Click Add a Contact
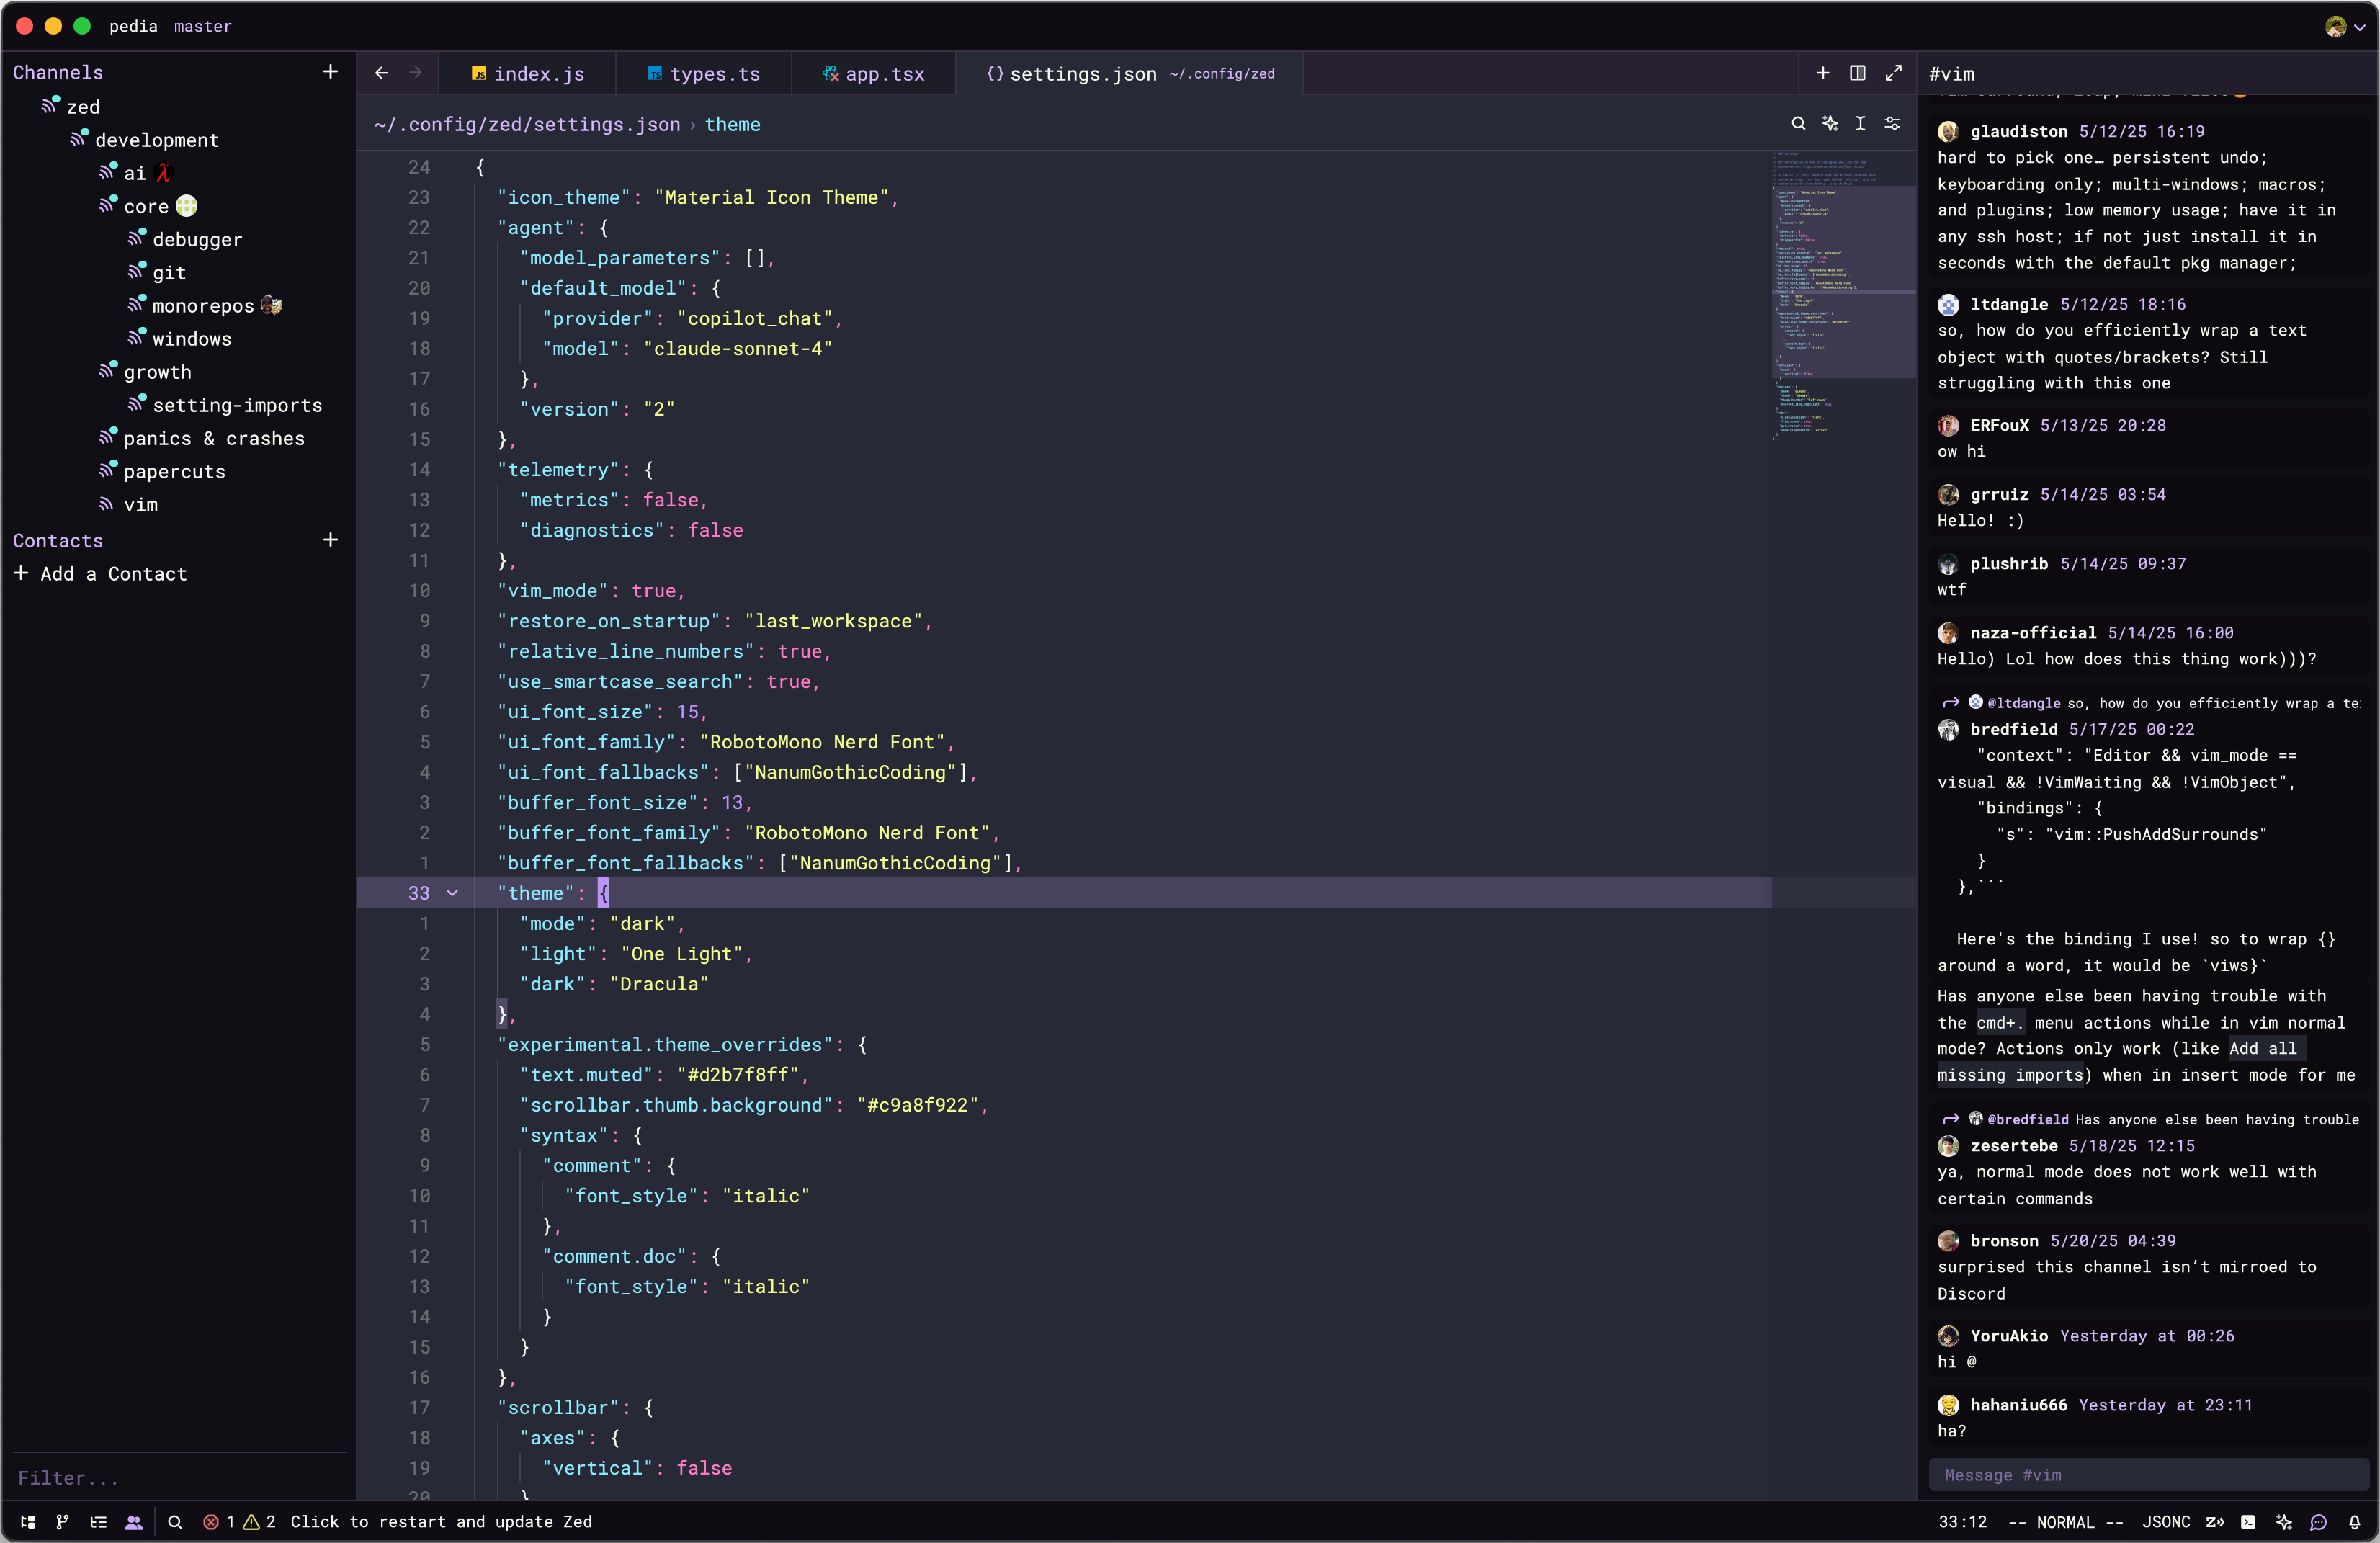The image size is (2380, 1543). pyautogui.click(x=100, y=573)
